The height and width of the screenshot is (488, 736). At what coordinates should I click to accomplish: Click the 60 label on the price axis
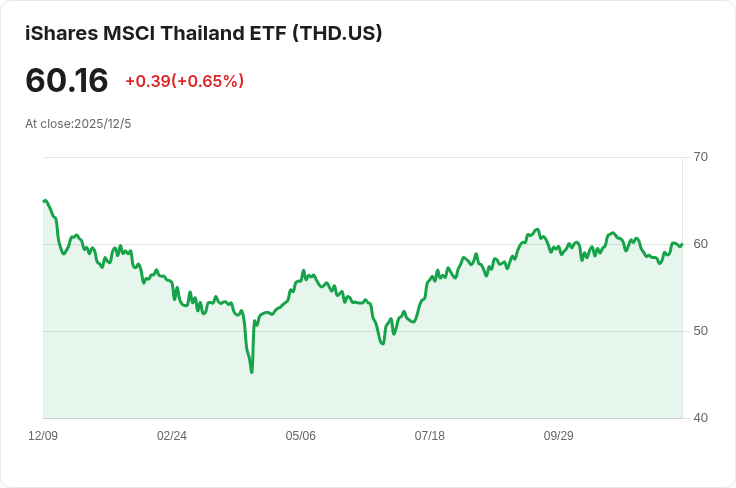701,244
